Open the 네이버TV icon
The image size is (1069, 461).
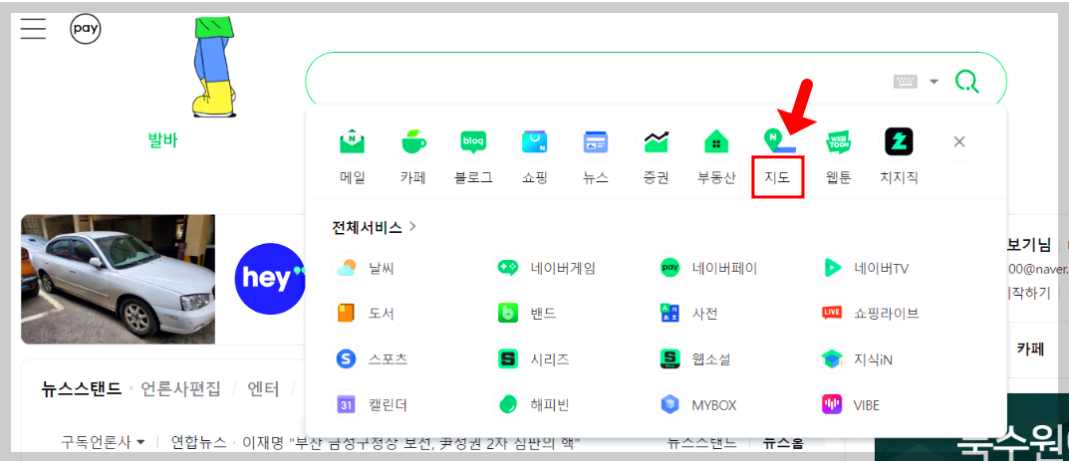[831, 268]
